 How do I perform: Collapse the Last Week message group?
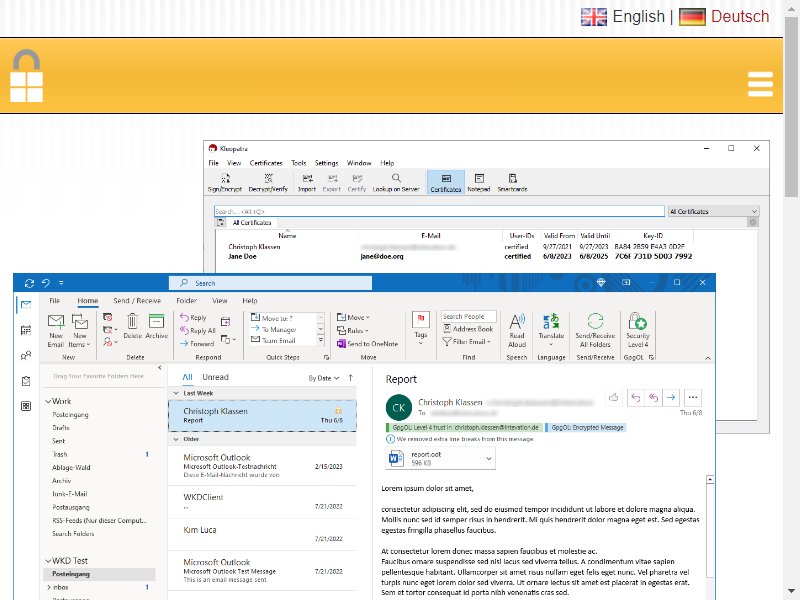coord(176,393)
